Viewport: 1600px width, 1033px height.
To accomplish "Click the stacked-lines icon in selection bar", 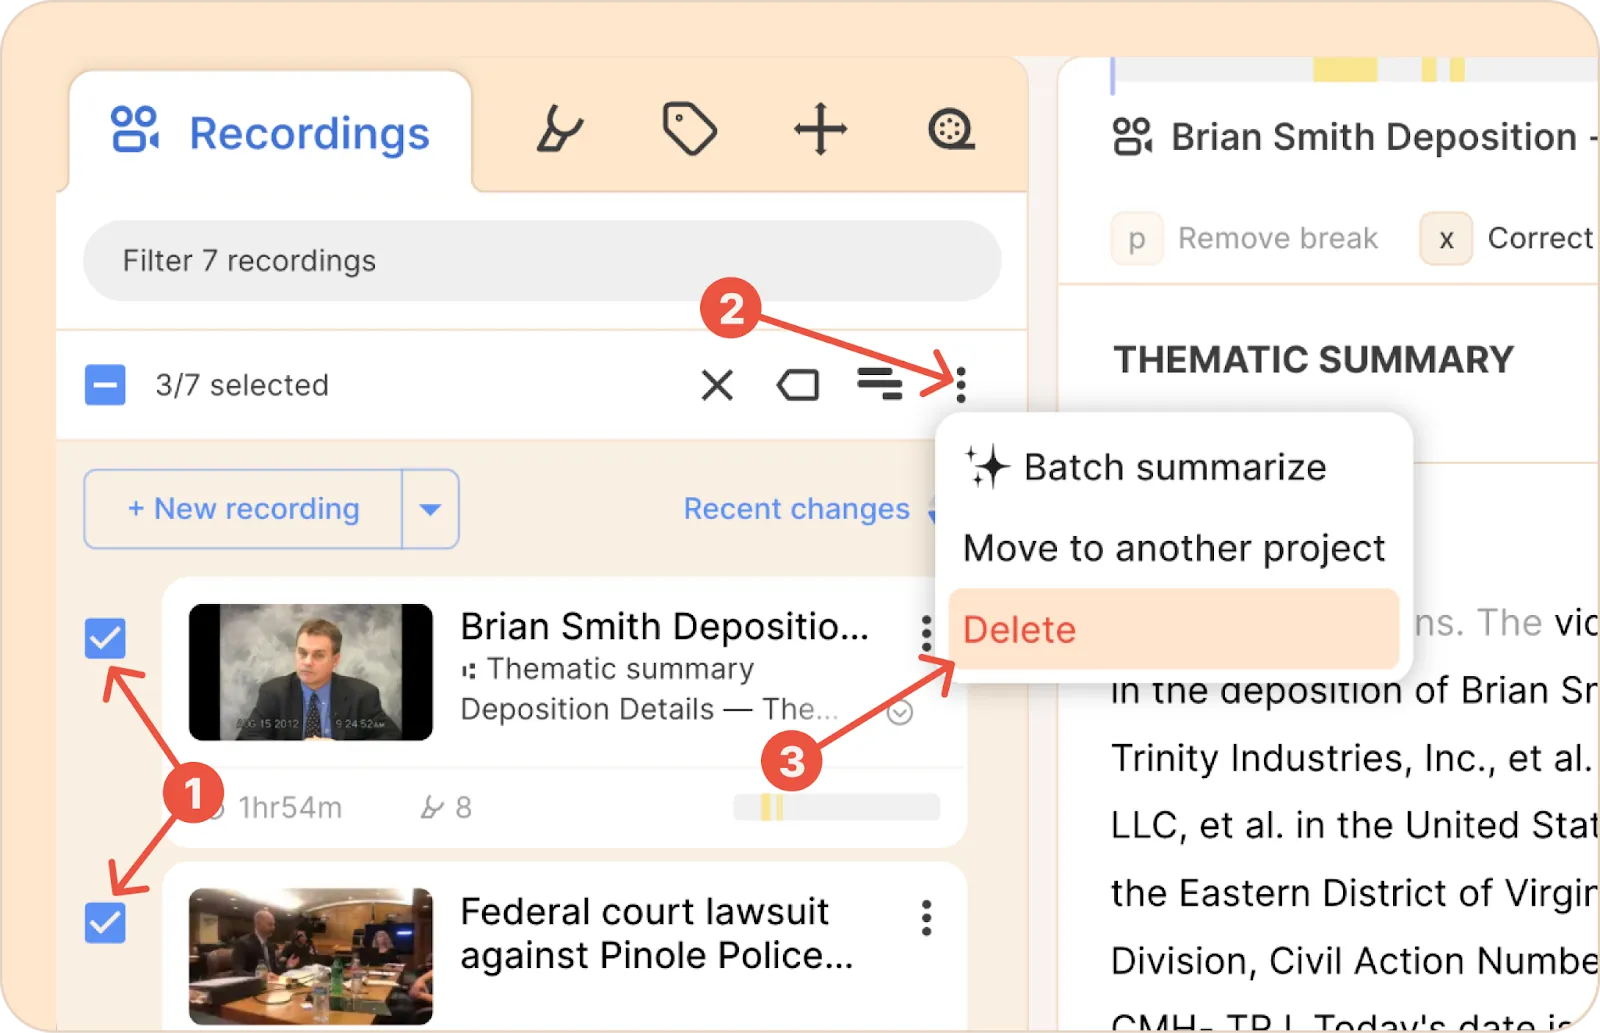I will [x=880, y=383].
